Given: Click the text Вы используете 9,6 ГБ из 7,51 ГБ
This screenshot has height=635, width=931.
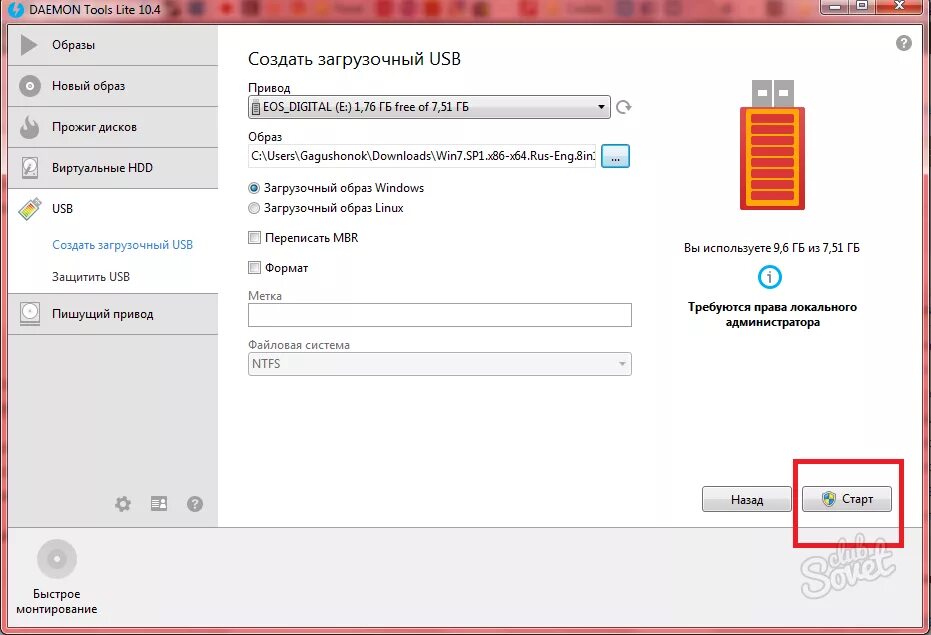Looking at the screenshot, I should 771,248.
